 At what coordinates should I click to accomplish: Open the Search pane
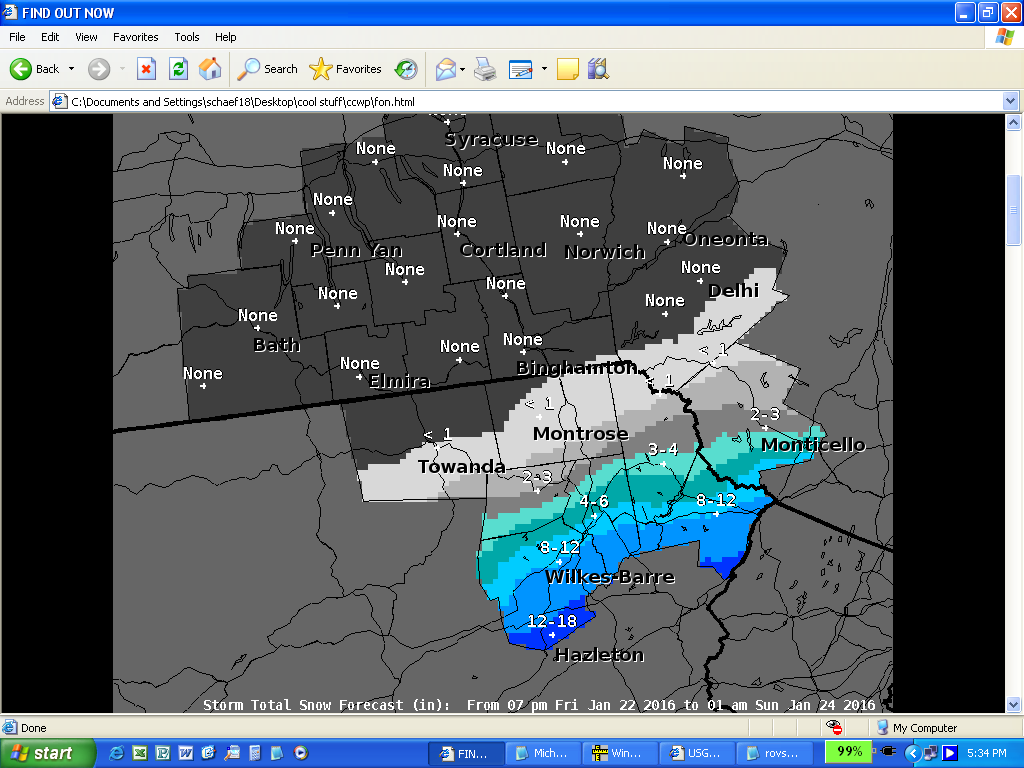click(x=267, y=69)
